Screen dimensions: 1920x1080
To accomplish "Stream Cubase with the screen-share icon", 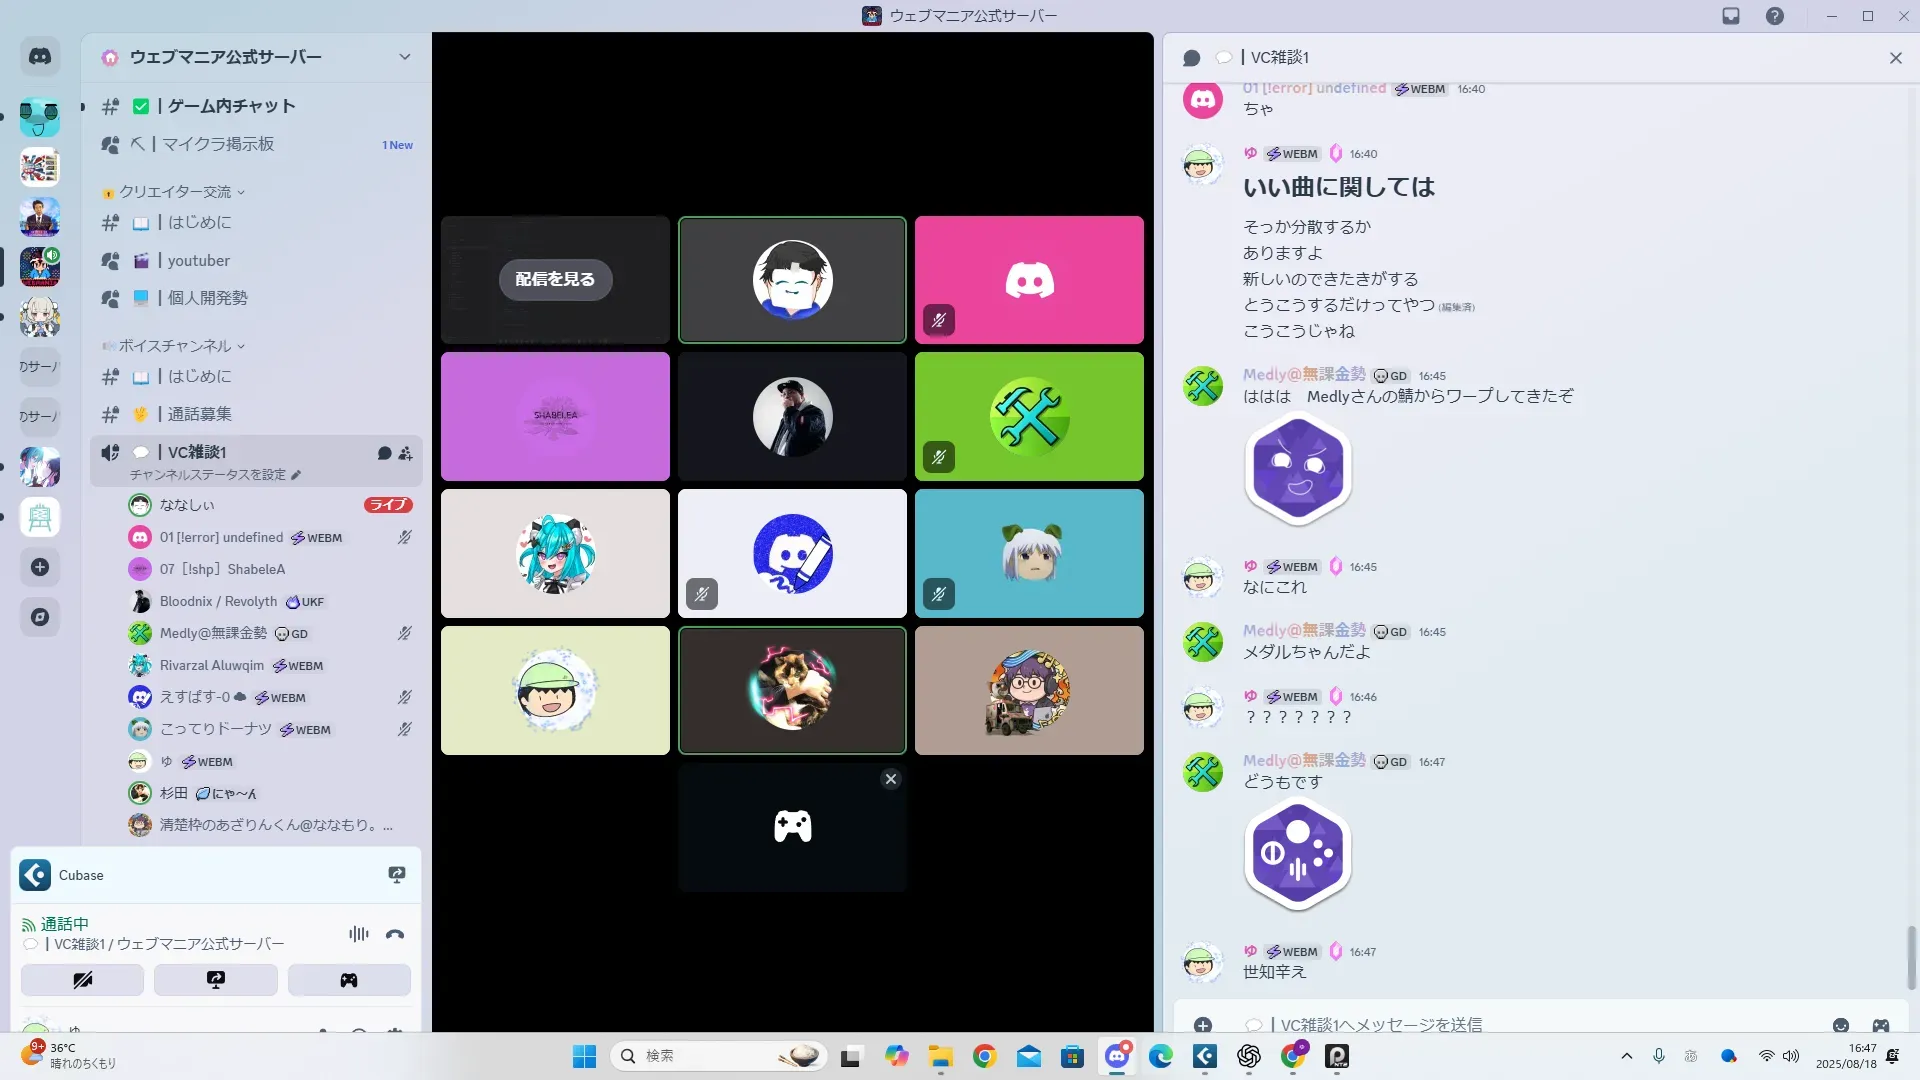I will point(397,875).
